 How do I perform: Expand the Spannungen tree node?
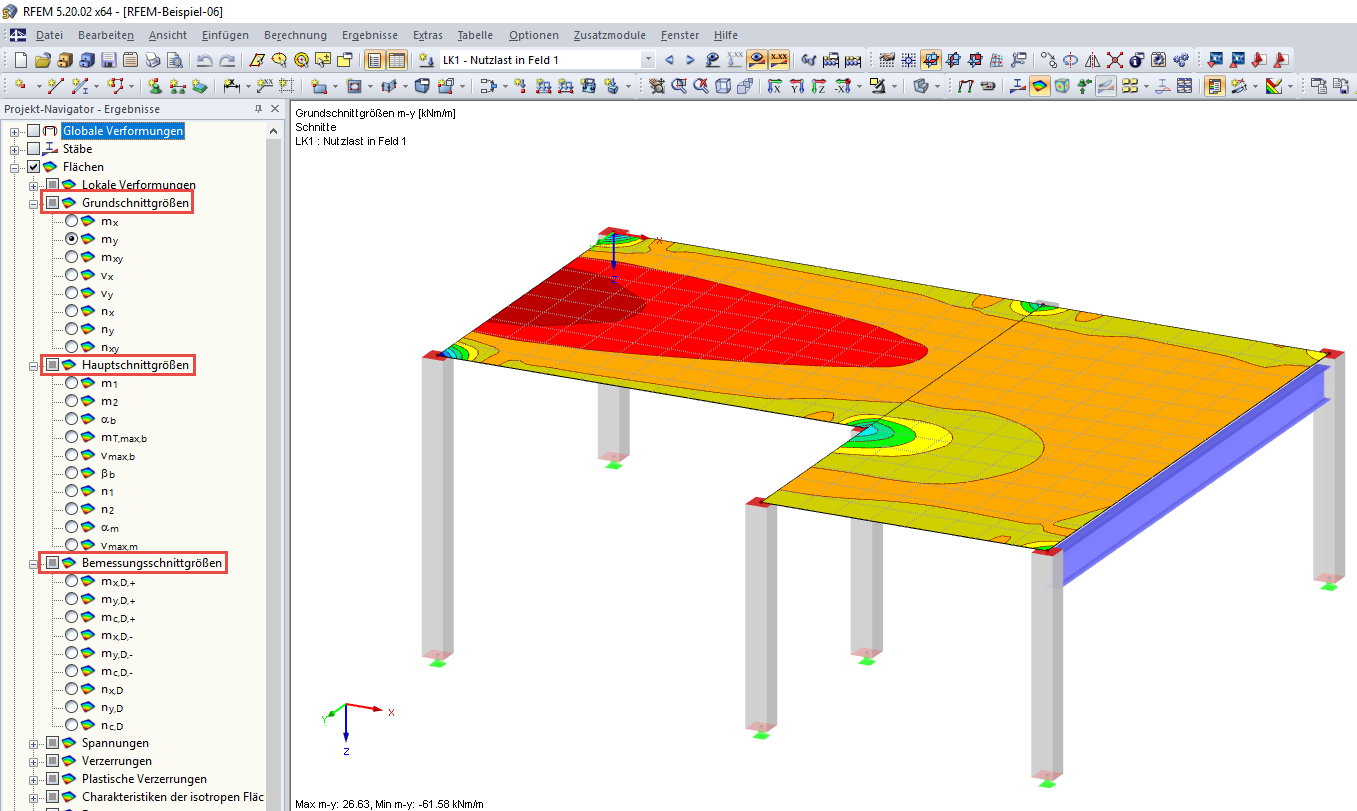32,743
